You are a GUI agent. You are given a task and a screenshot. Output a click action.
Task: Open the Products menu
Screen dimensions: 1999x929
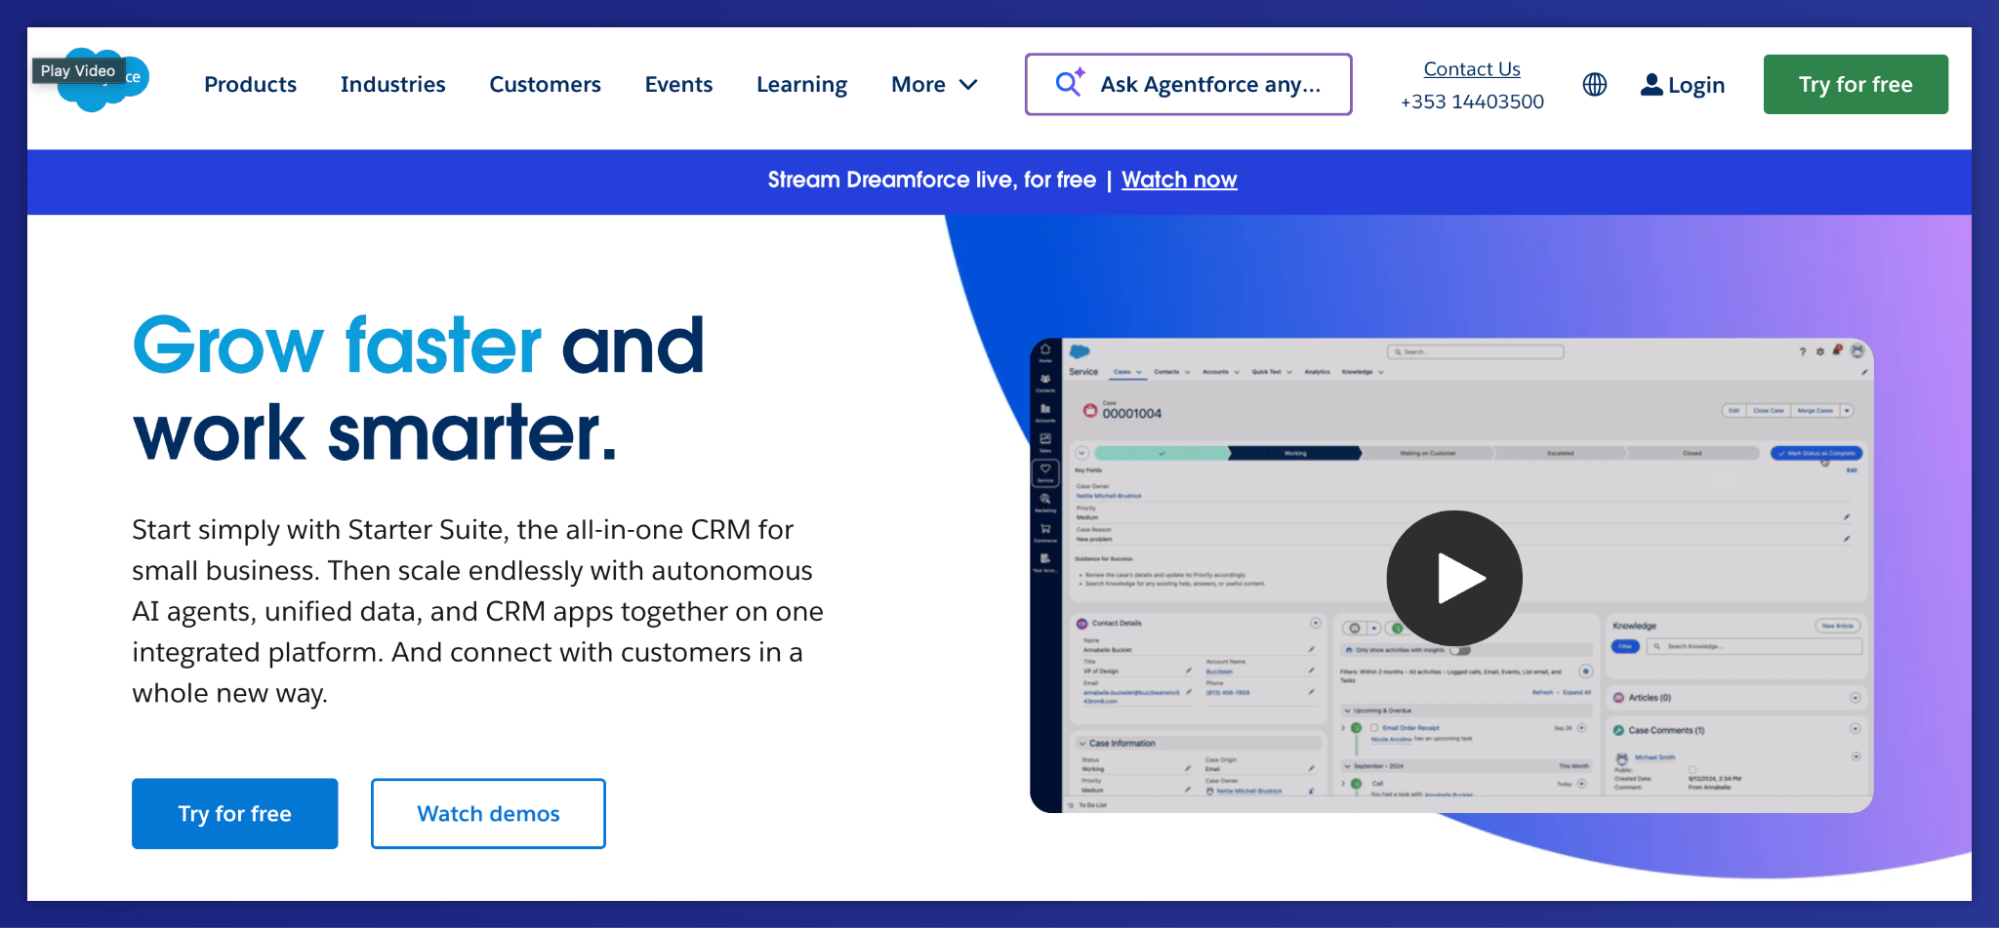click(250, 85)
